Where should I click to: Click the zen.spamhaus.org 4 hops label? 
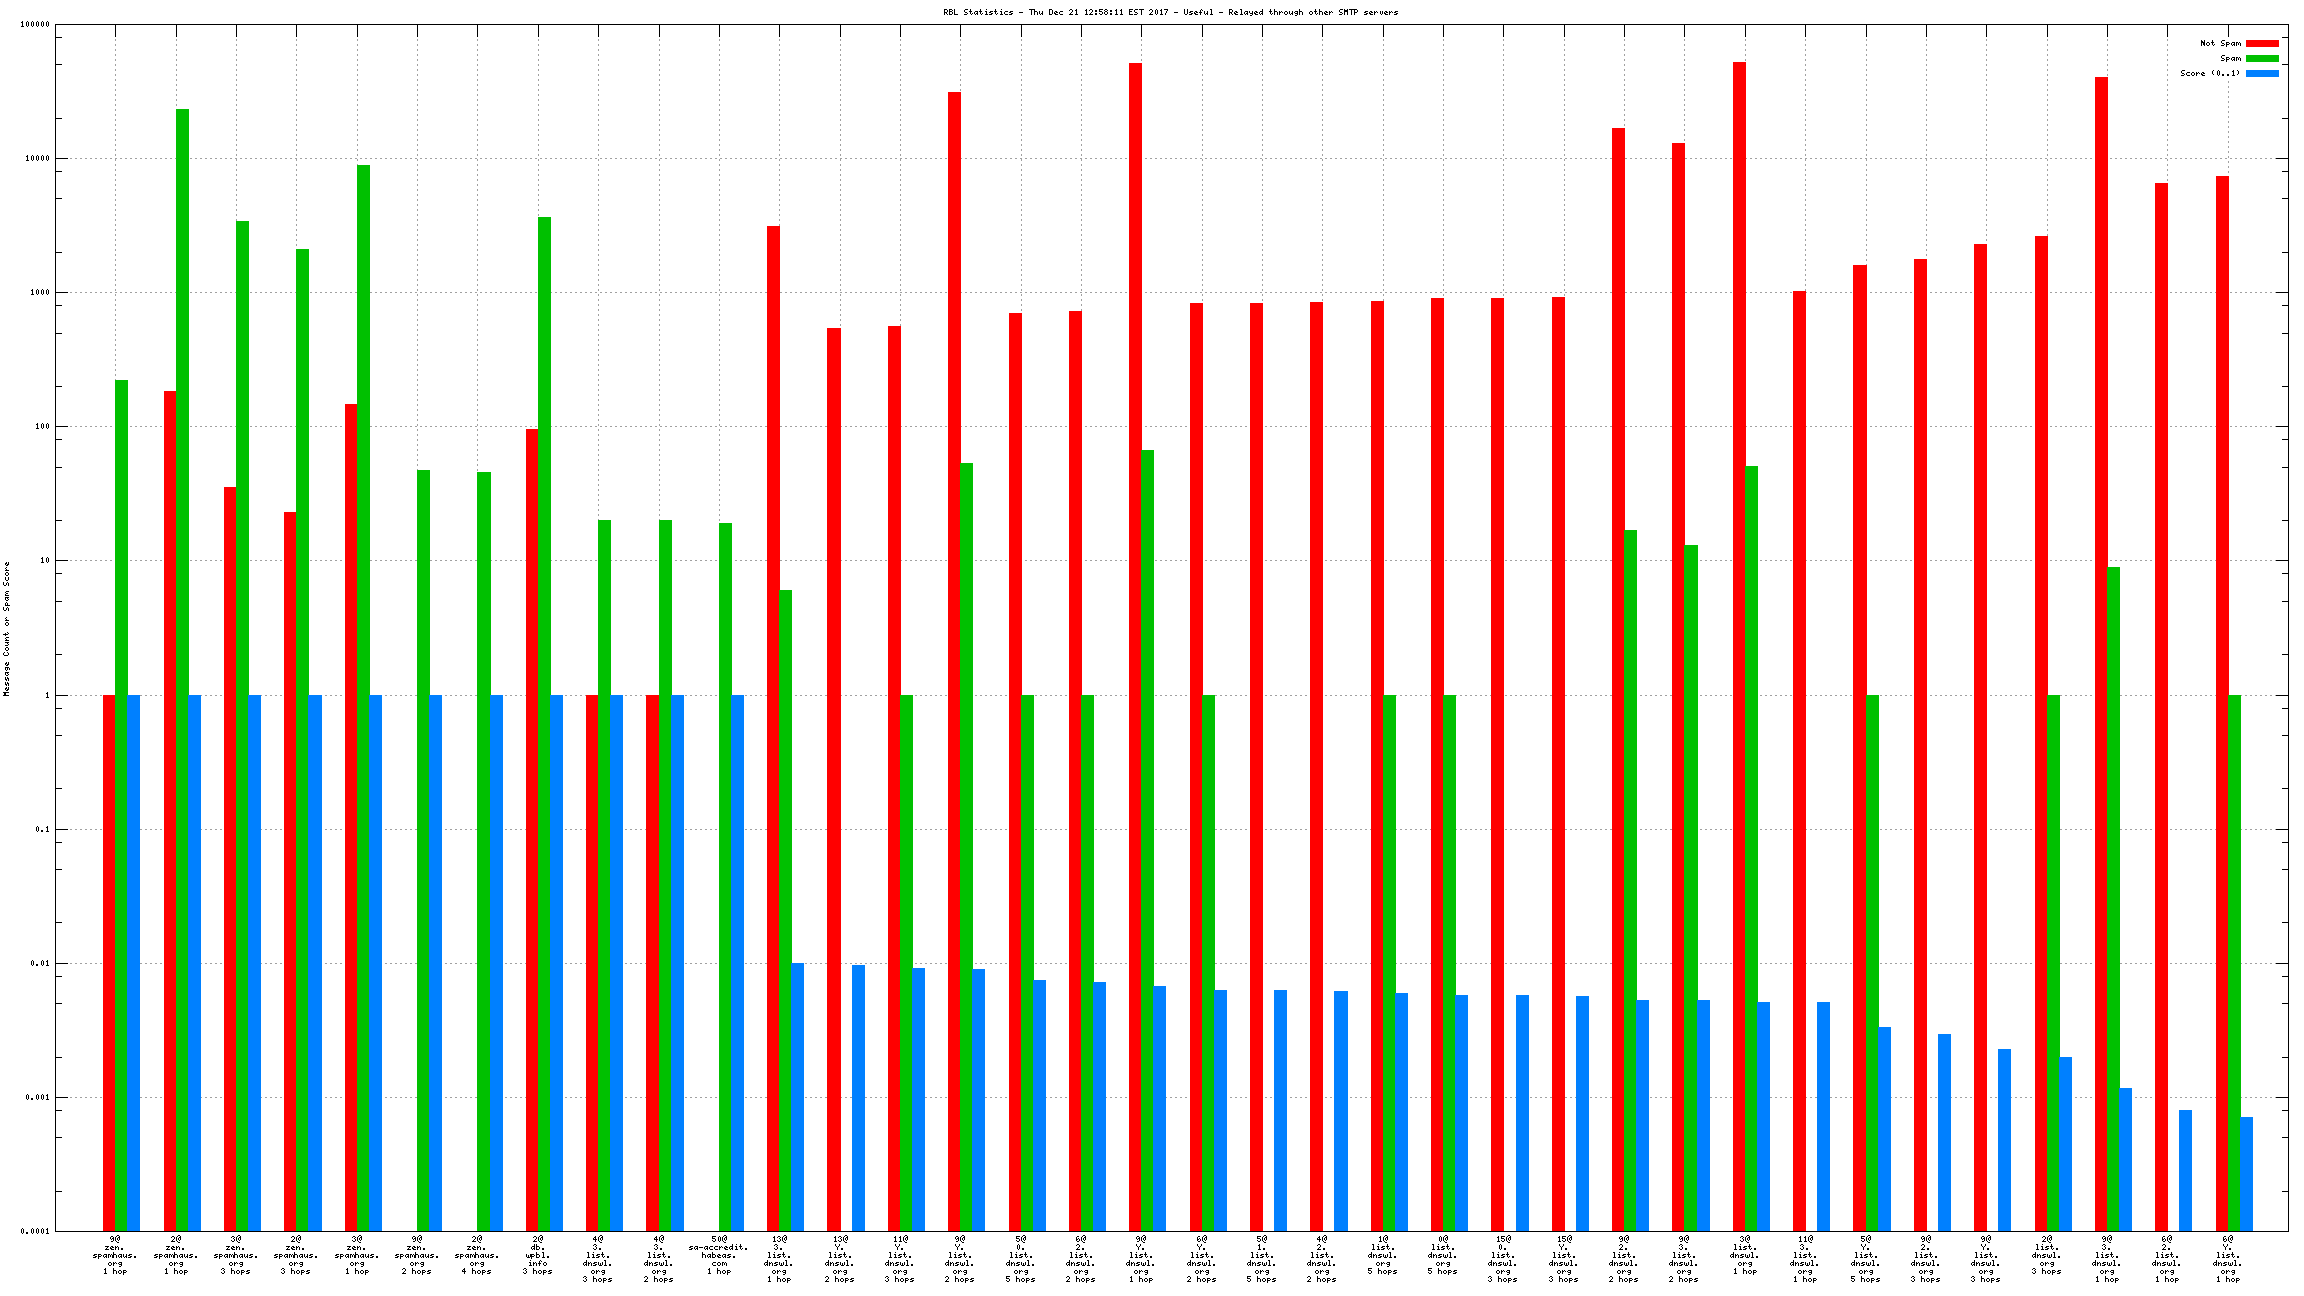click(477, 1255)
